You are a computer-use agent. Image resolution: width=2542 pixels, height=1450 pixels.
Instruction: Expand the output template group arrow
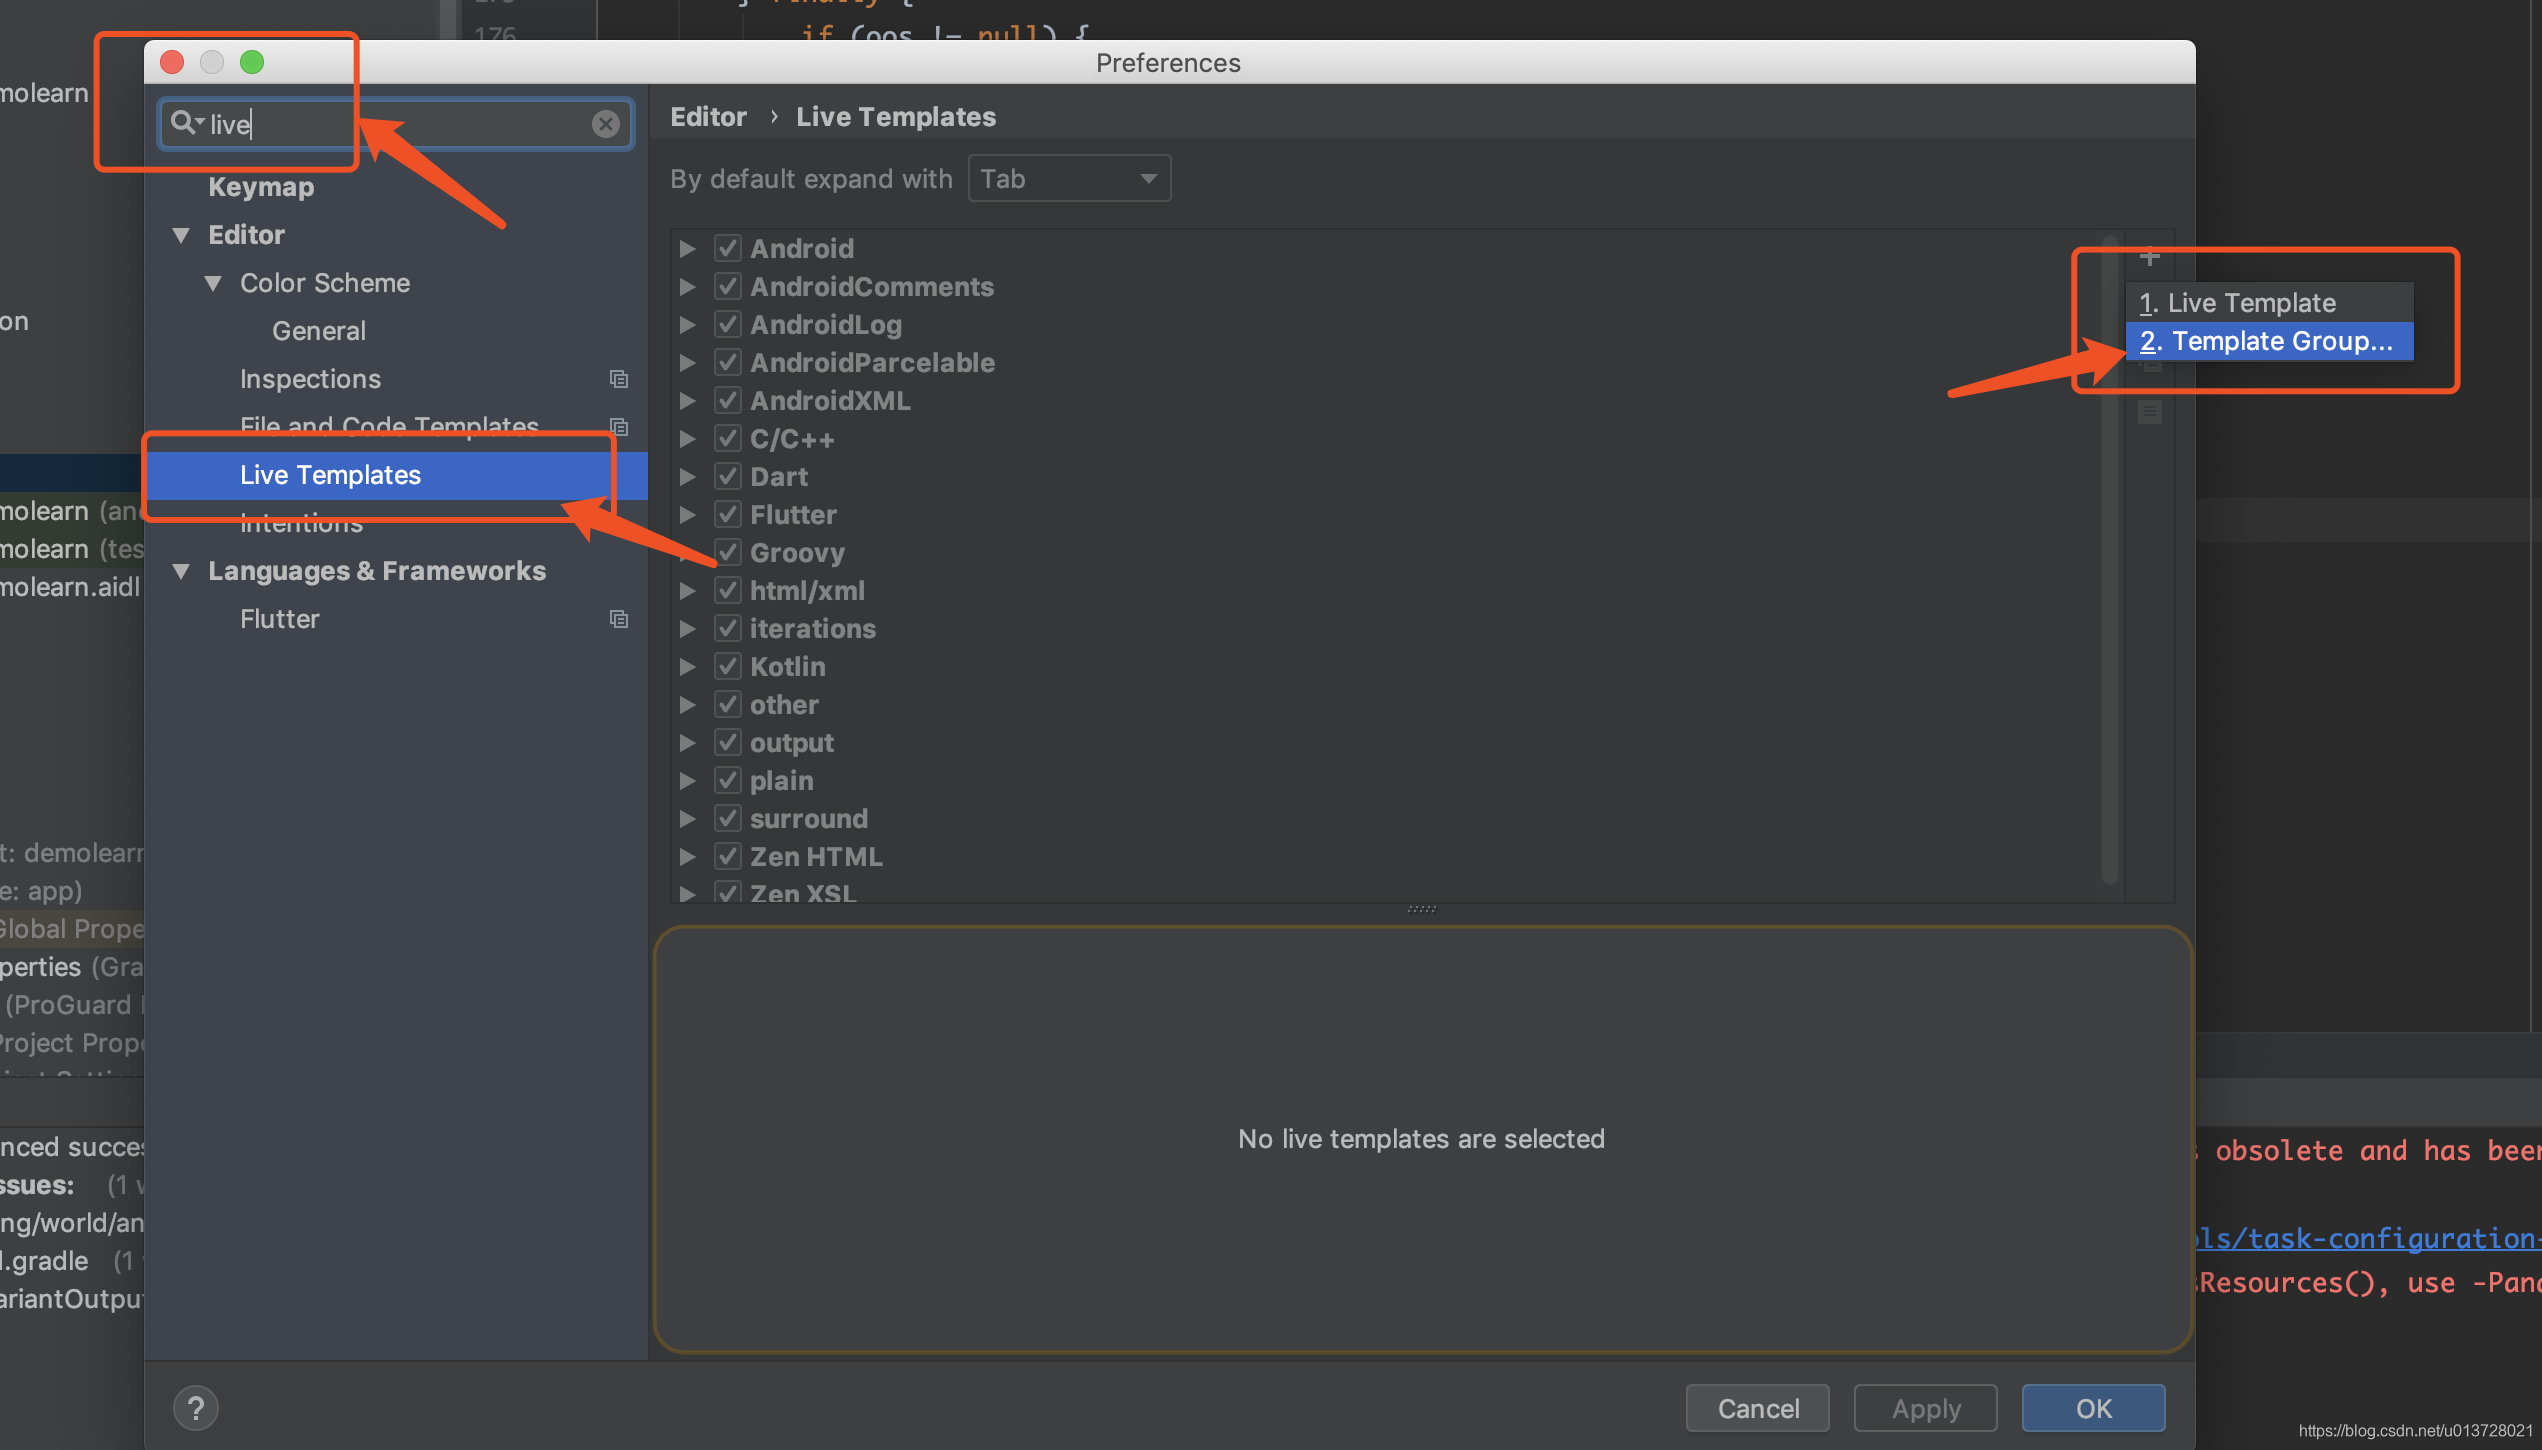[688, 742]
